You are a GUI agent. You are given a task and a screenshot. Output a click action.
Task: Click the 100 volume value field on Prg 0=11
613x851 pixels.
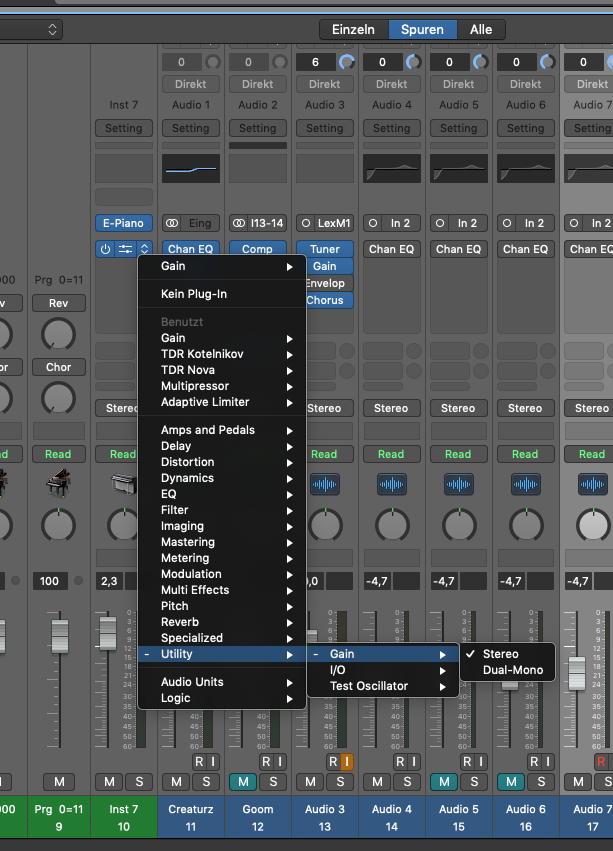coord(49,581)
